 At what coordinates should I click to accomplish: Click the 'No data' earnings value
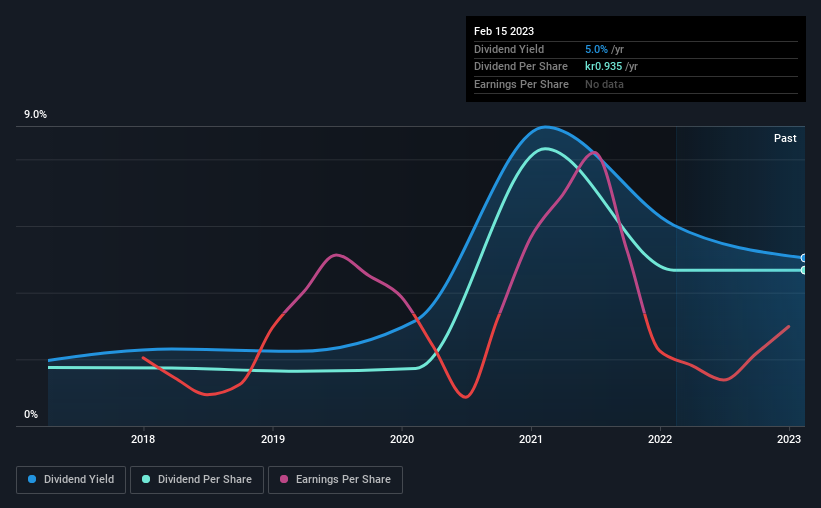coord(604,84)
